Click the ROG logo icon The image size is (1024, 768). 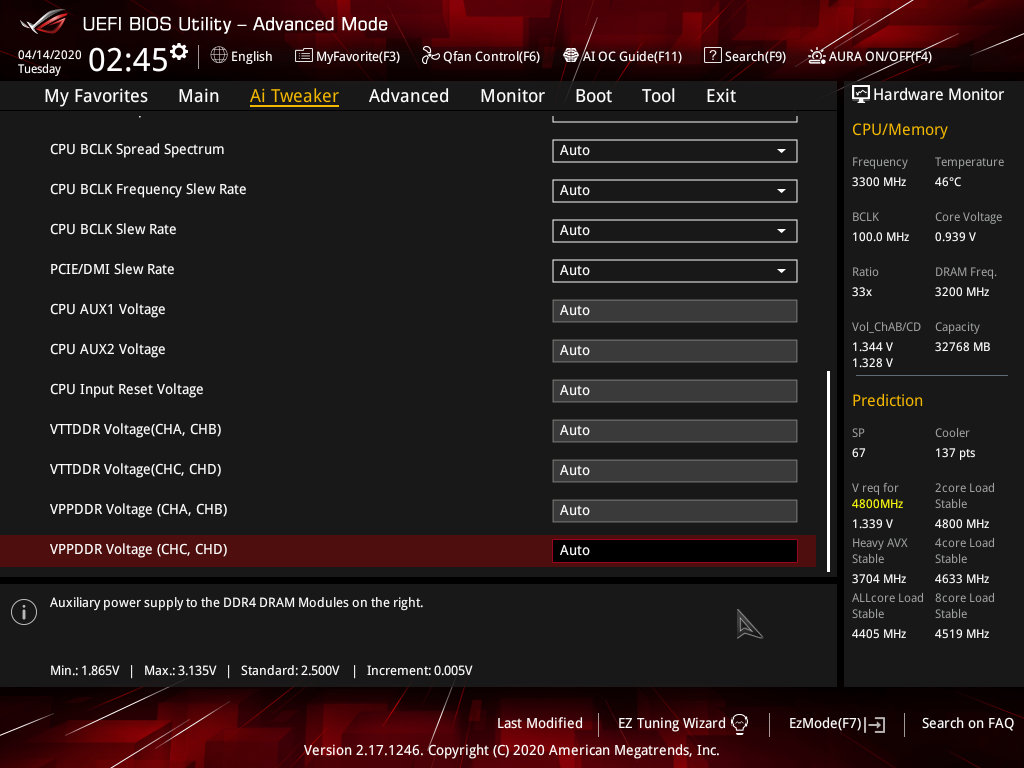point(44,23)
